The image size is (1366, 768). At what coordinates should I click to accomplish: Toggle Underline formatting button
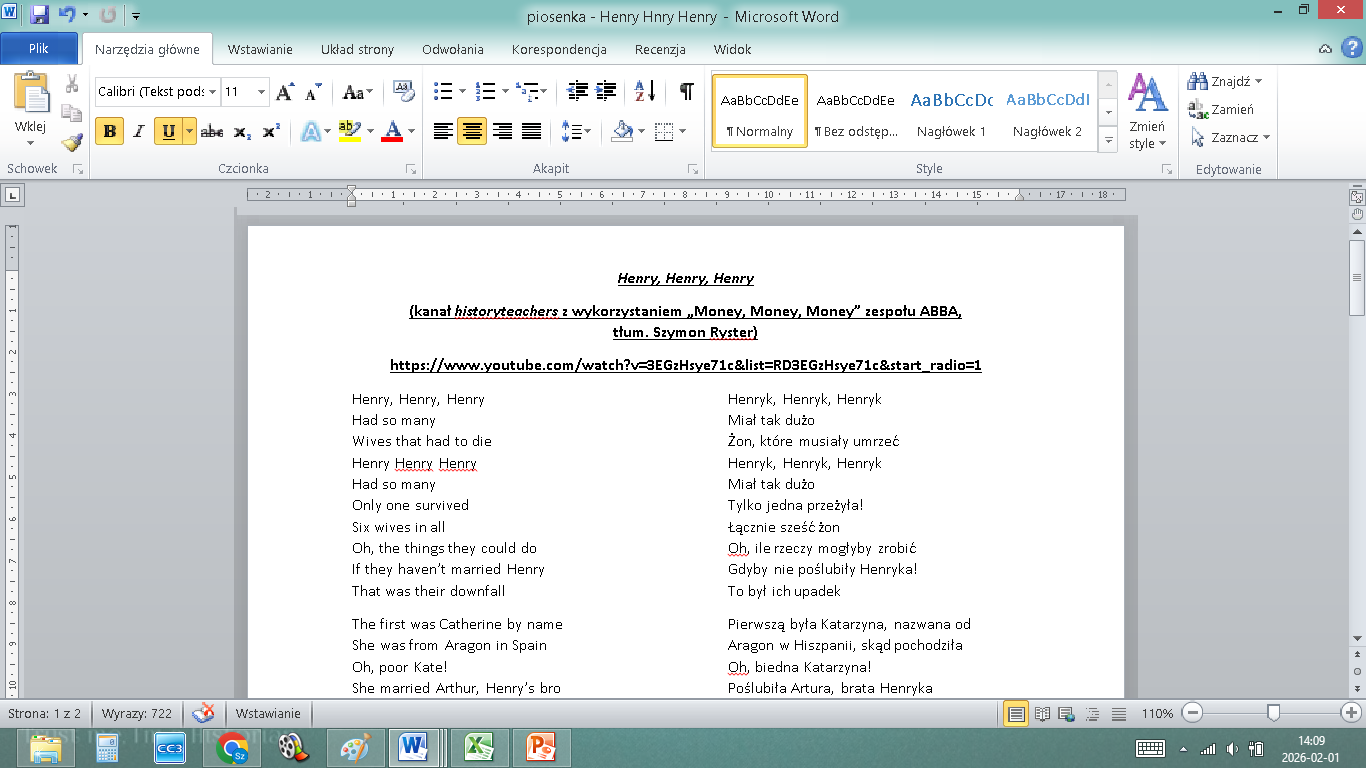click(167, 132)
